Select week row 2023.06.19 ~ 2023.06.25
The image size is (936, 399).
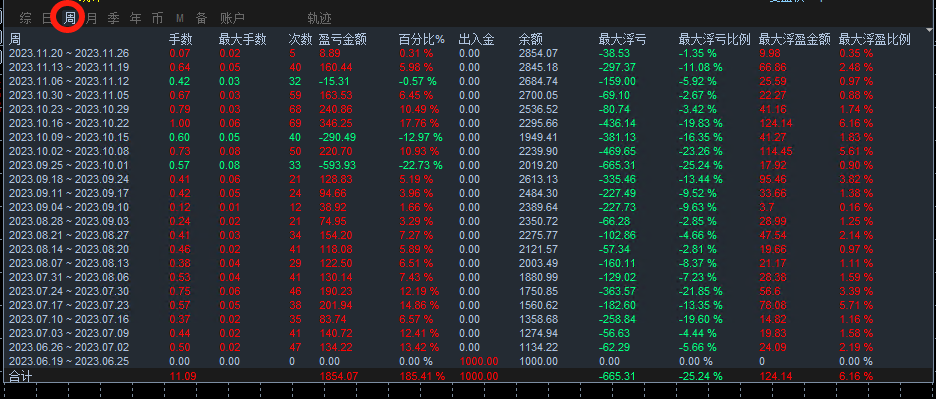pos(468,361)
